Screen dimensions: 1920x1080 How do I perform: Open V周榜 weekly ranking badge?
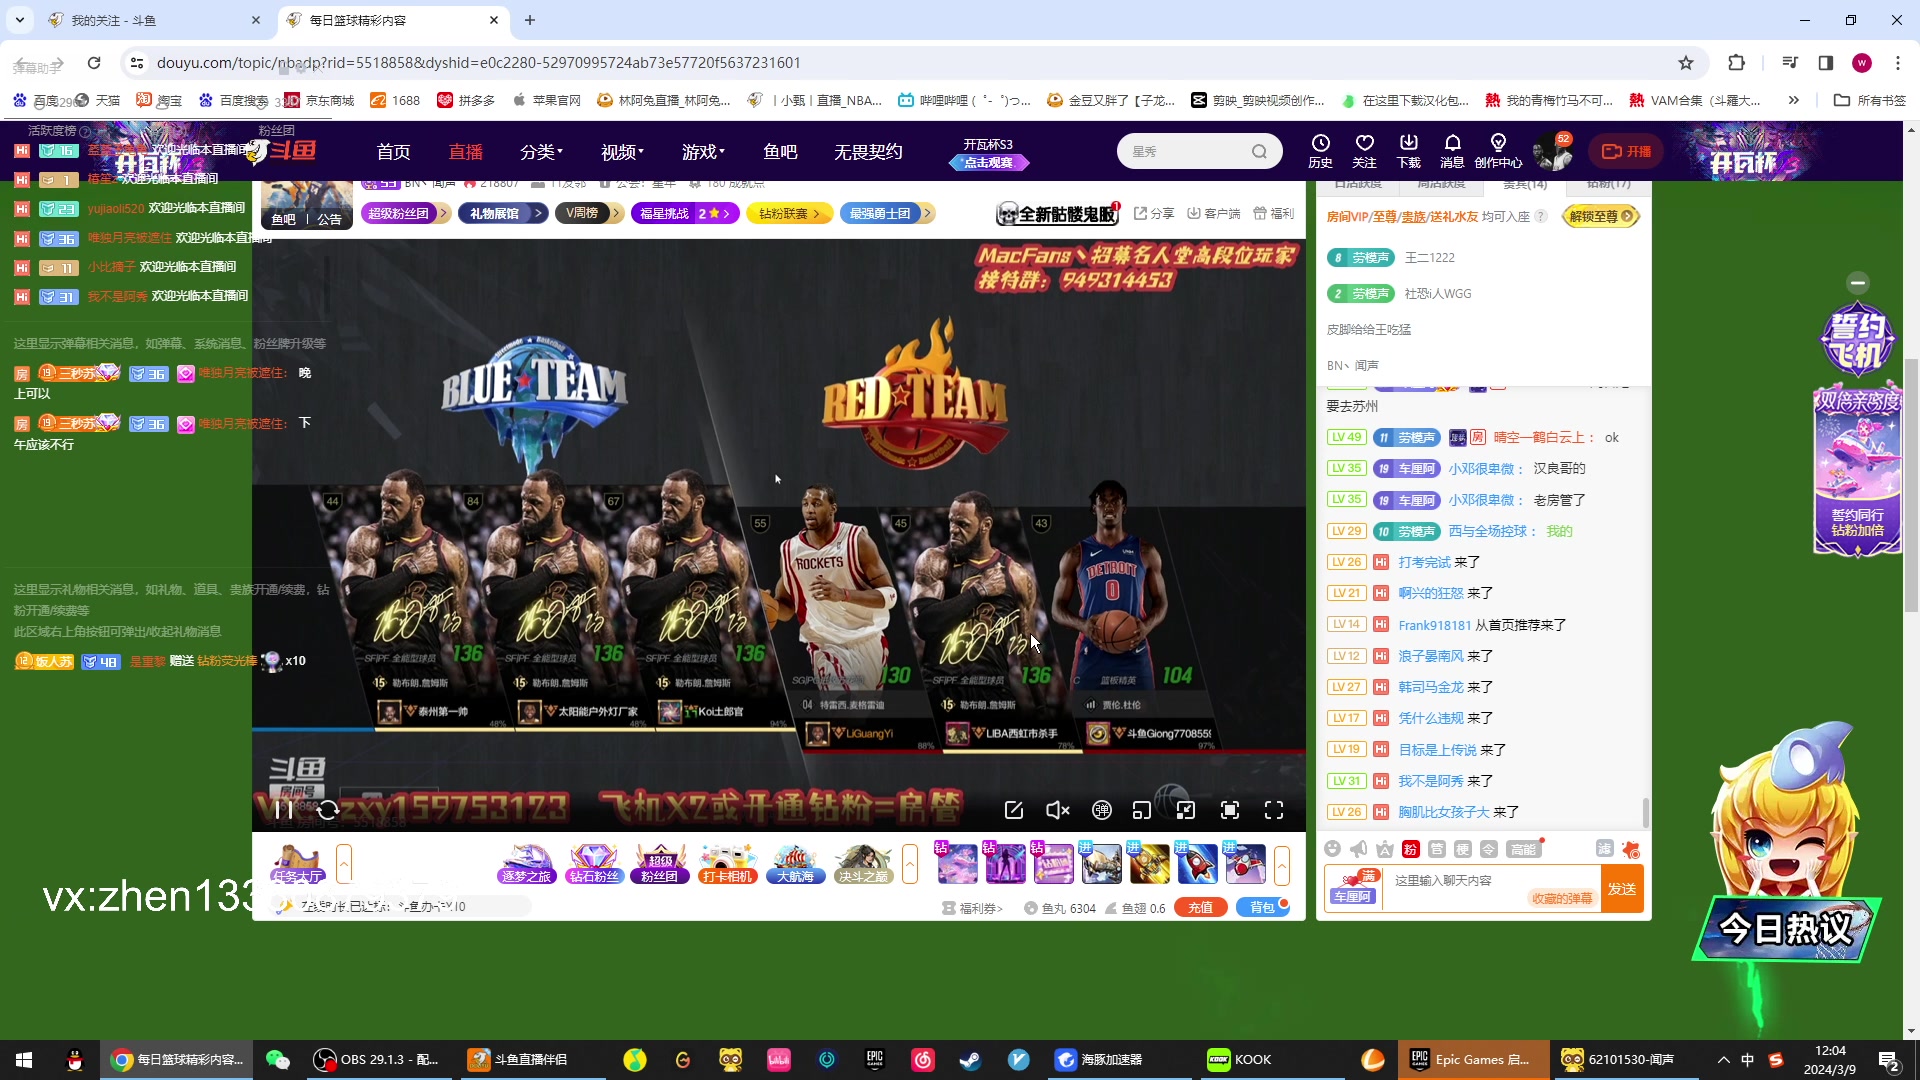(x=589, y=213)
